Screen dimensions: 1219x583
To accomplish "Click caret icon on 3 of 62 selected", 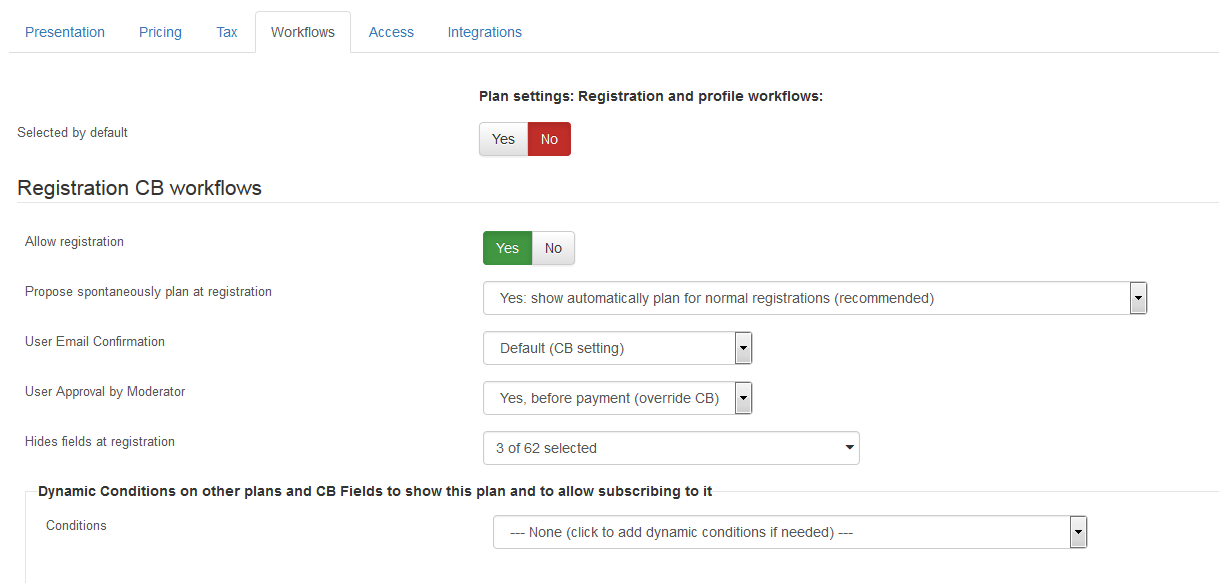I will 849,448.
